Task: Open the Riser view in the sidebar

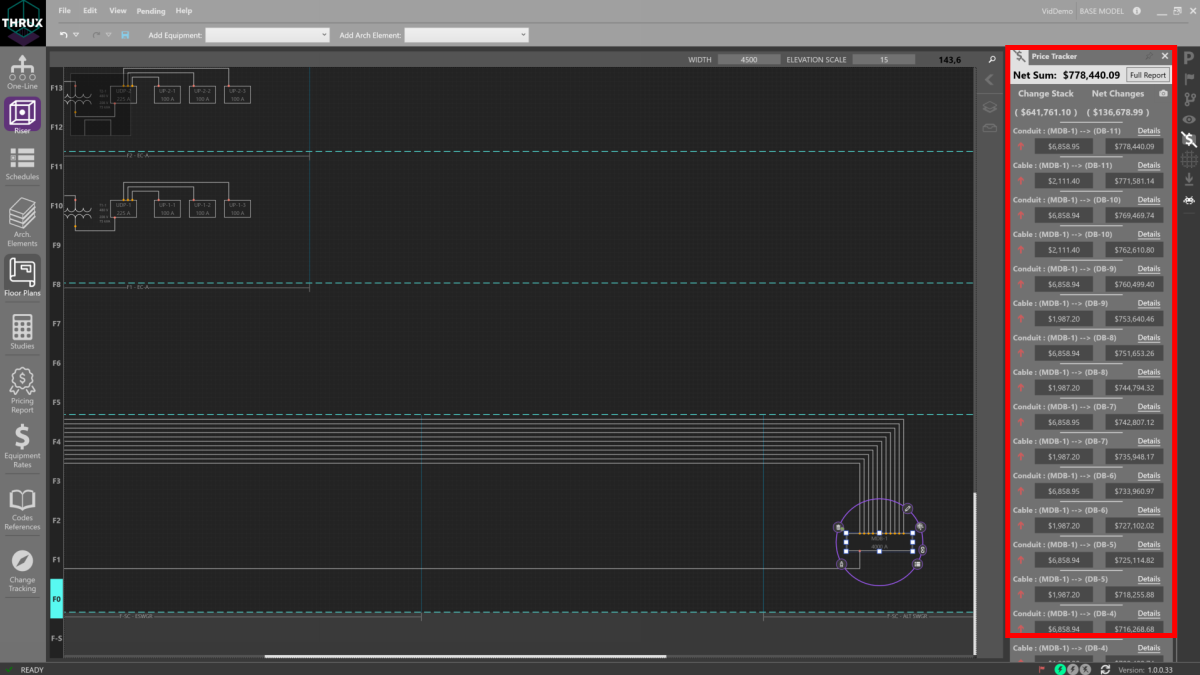Action: click(22, 115)
